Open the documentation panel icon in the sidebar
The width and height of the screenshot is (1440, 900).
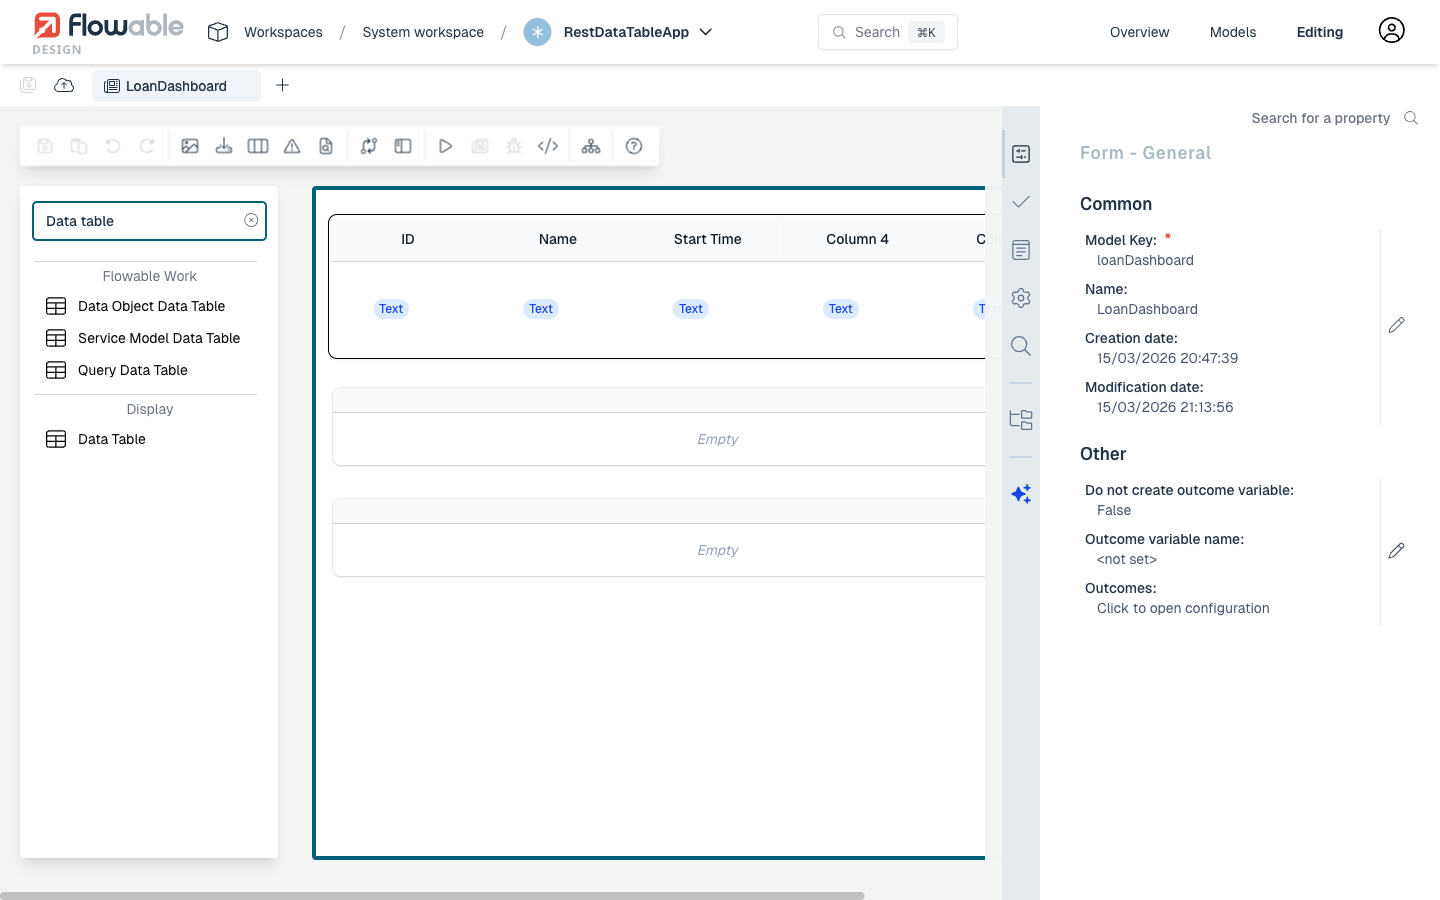[x=1020, y=249]
